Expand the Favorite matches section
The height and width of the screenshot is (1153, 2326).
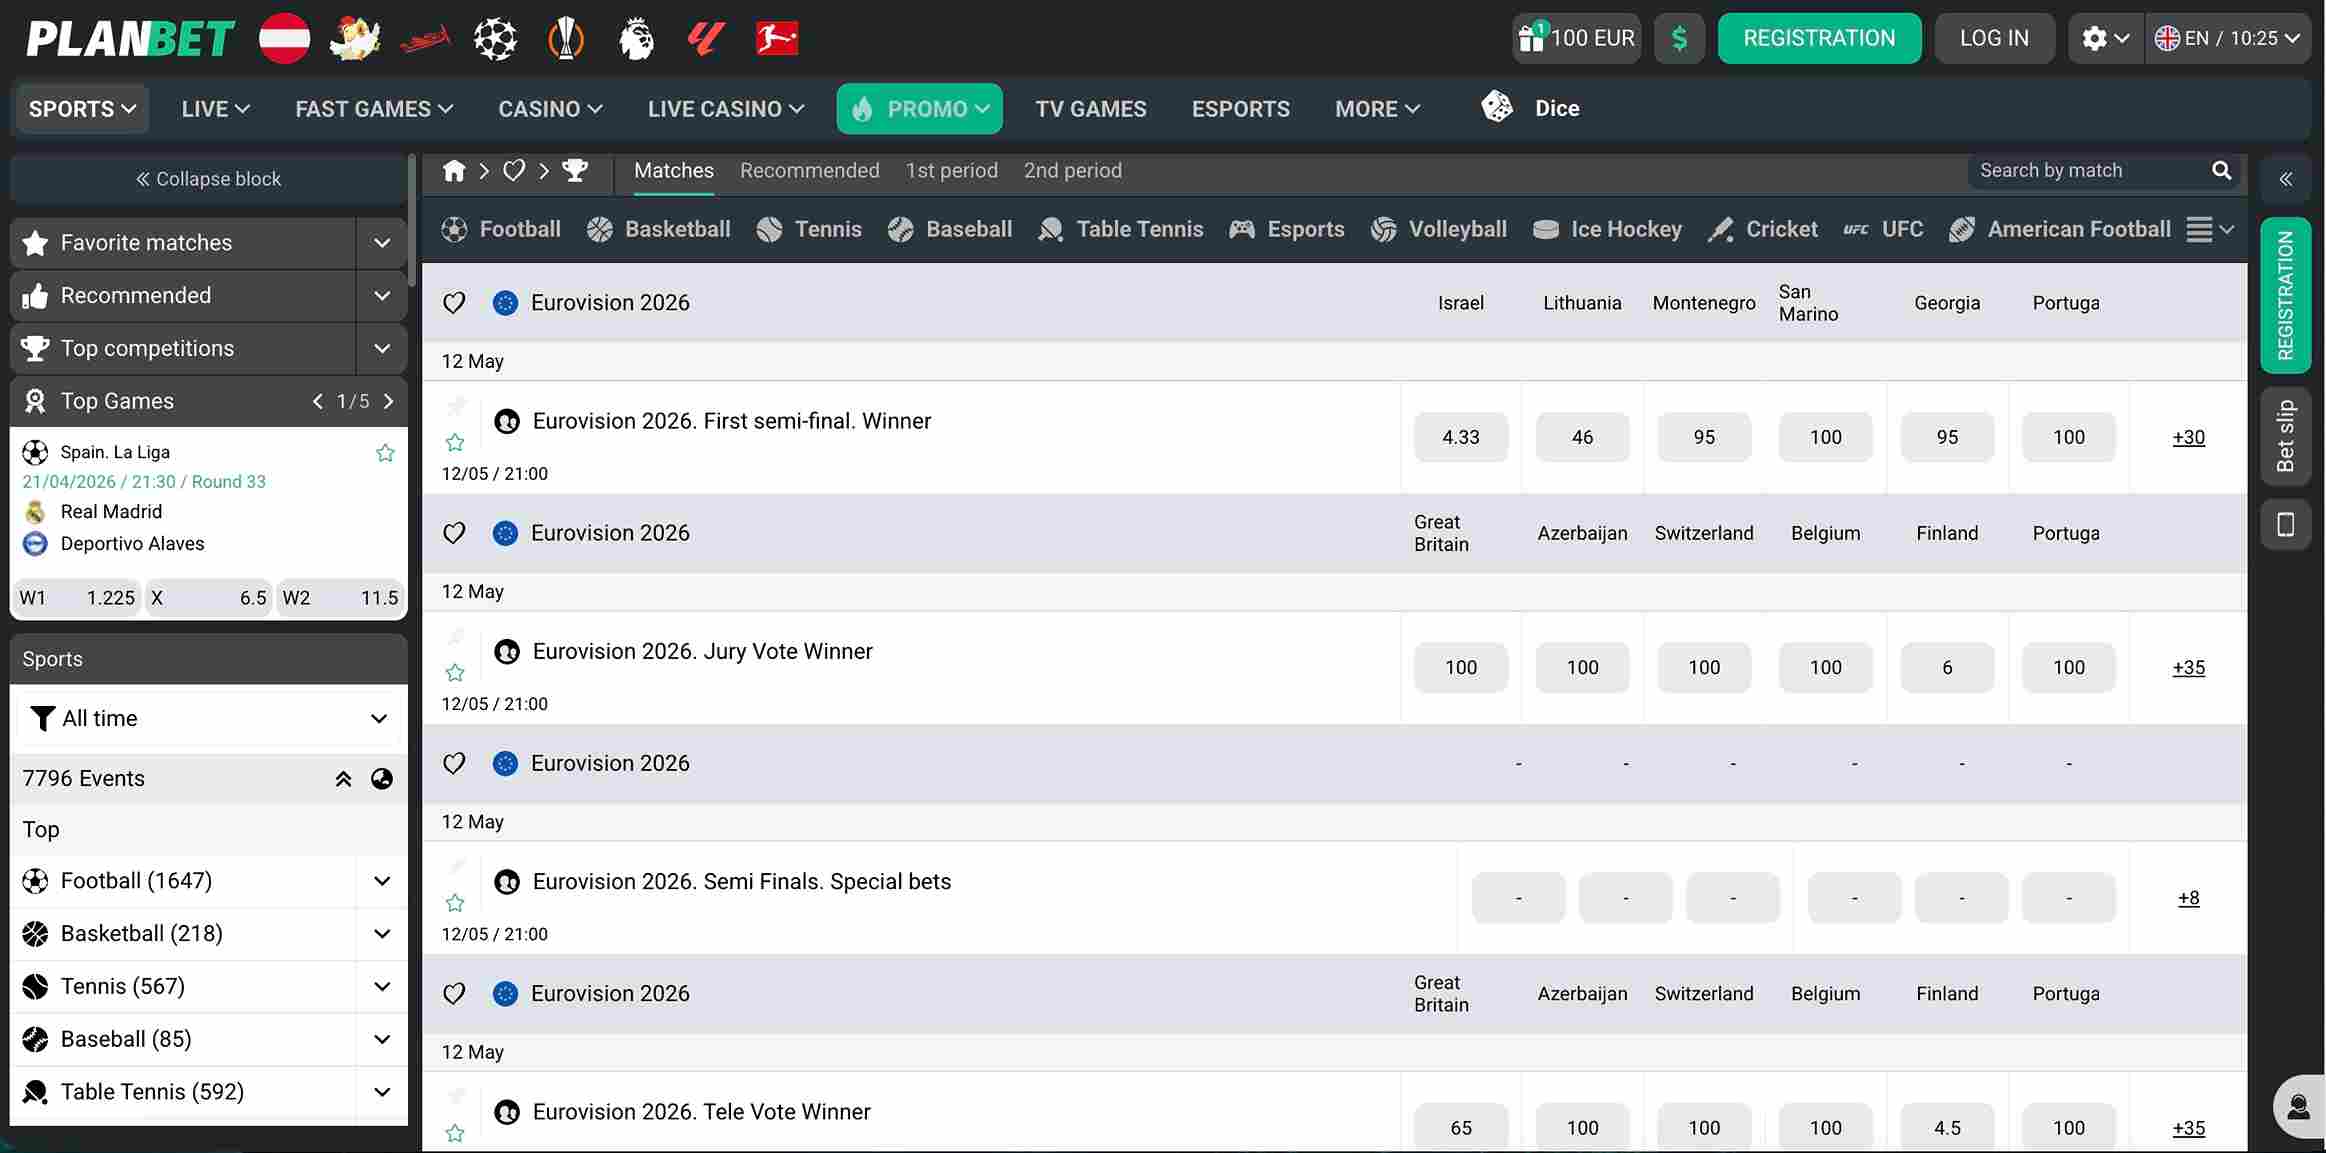point(382,243)
